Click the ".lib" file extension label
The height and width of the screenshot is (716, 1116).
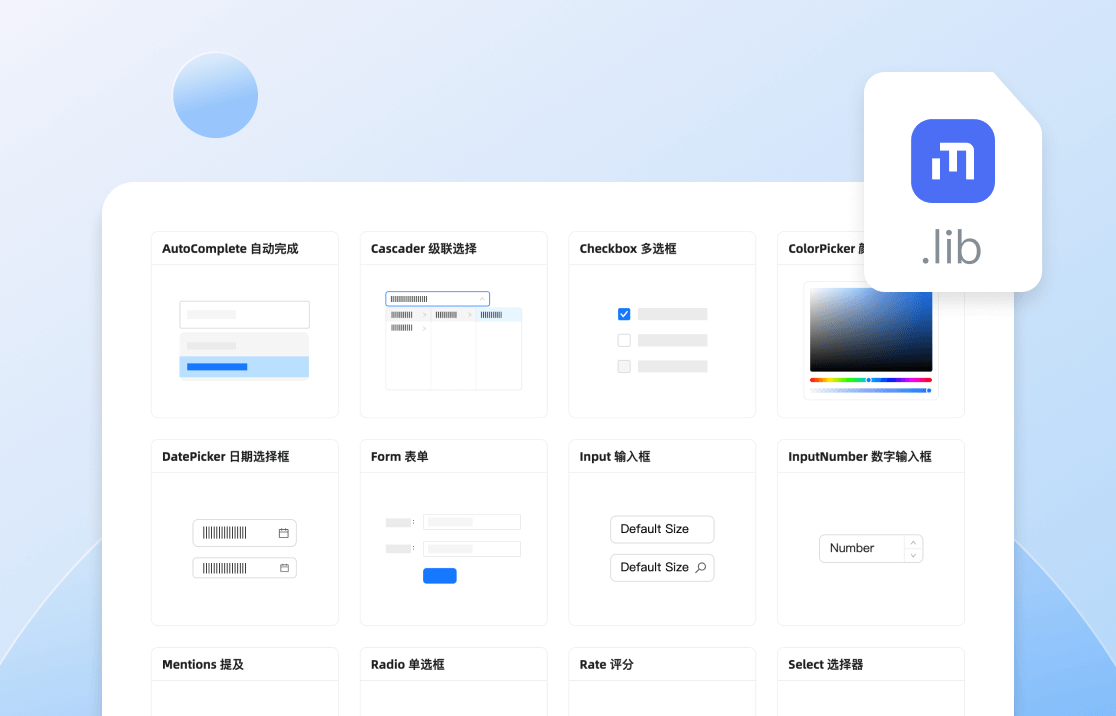tap(952, 247)
